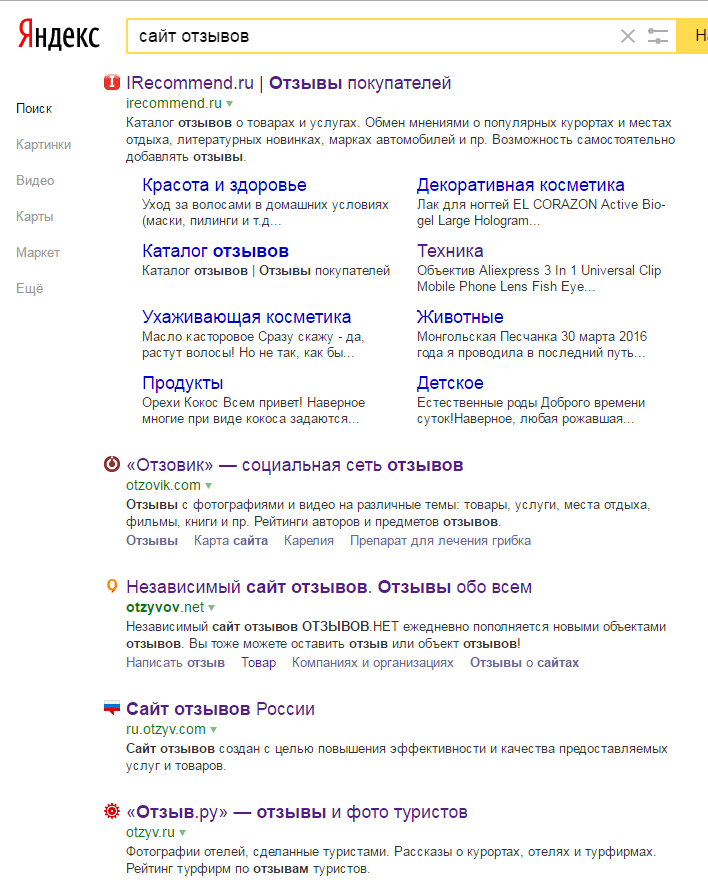
Task: Open Независимый сайт отзывов result title
Action: coord(329,587)
